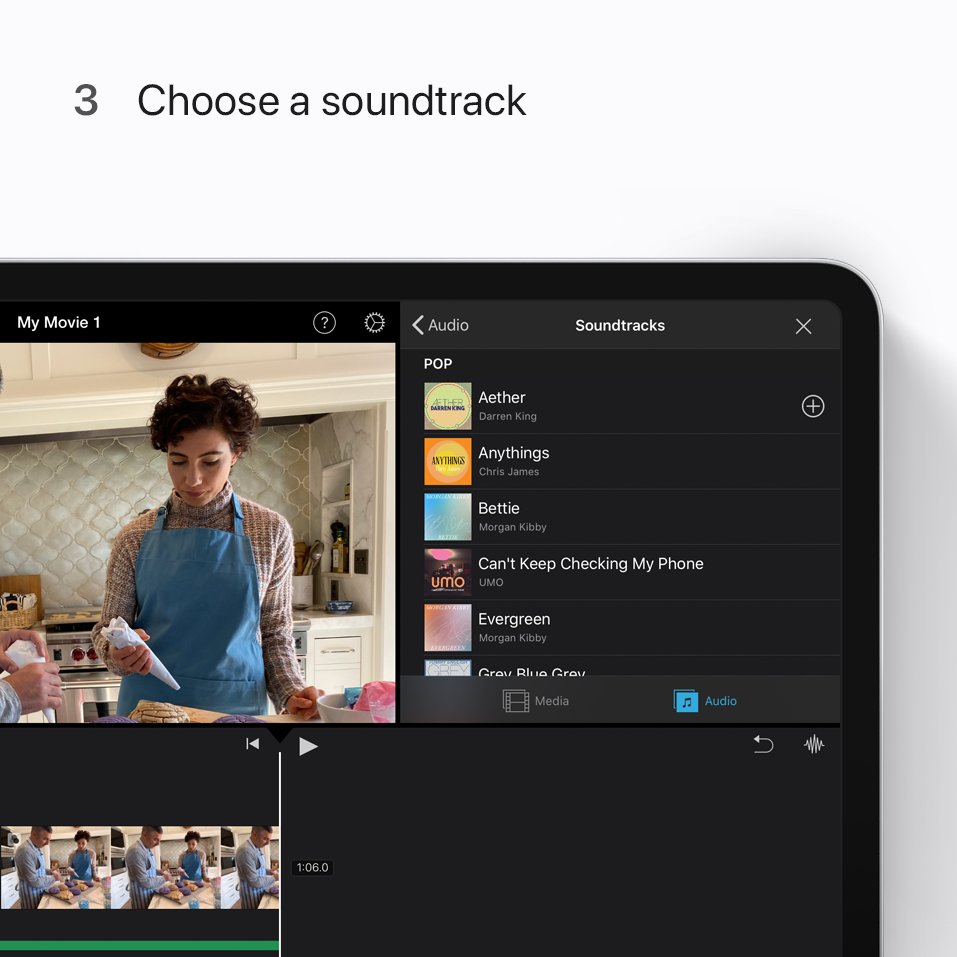Switch to the Audio tab

pyautogui.click(x=705, y=701)
